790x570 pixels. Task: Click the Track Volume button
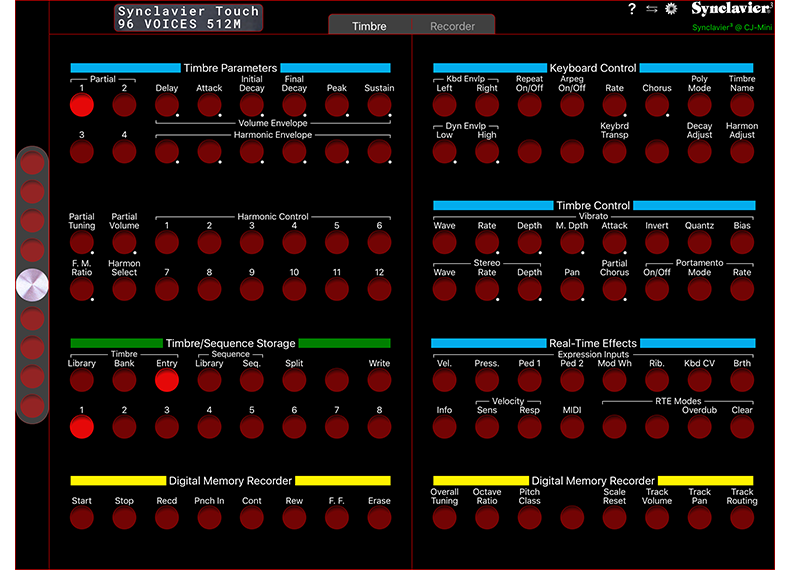[x=657, y=518]
